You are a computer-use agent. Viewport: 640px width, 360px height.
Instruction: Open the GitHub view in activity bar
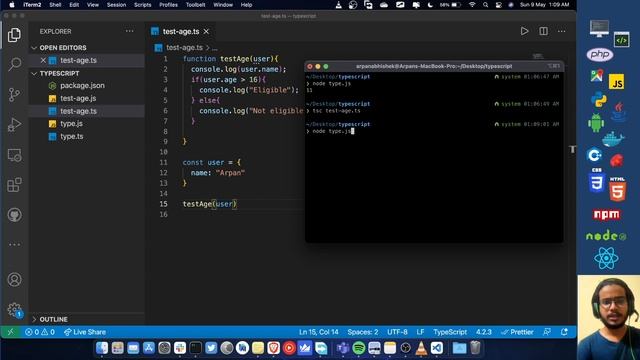[14, 215]
